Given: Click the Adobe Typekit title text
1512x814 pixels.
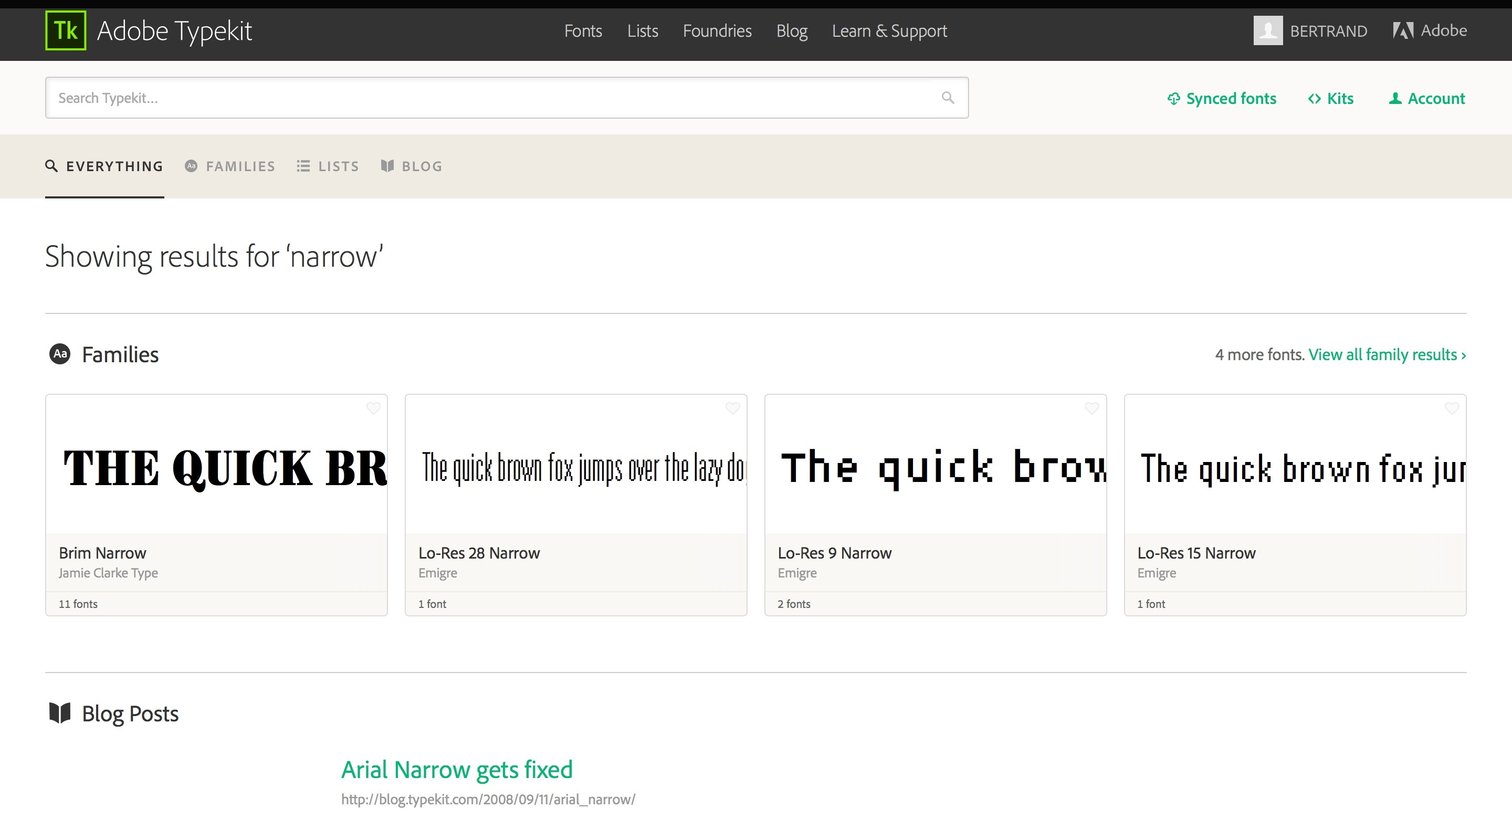Looking at the screenshot, I should click(174, 31).
